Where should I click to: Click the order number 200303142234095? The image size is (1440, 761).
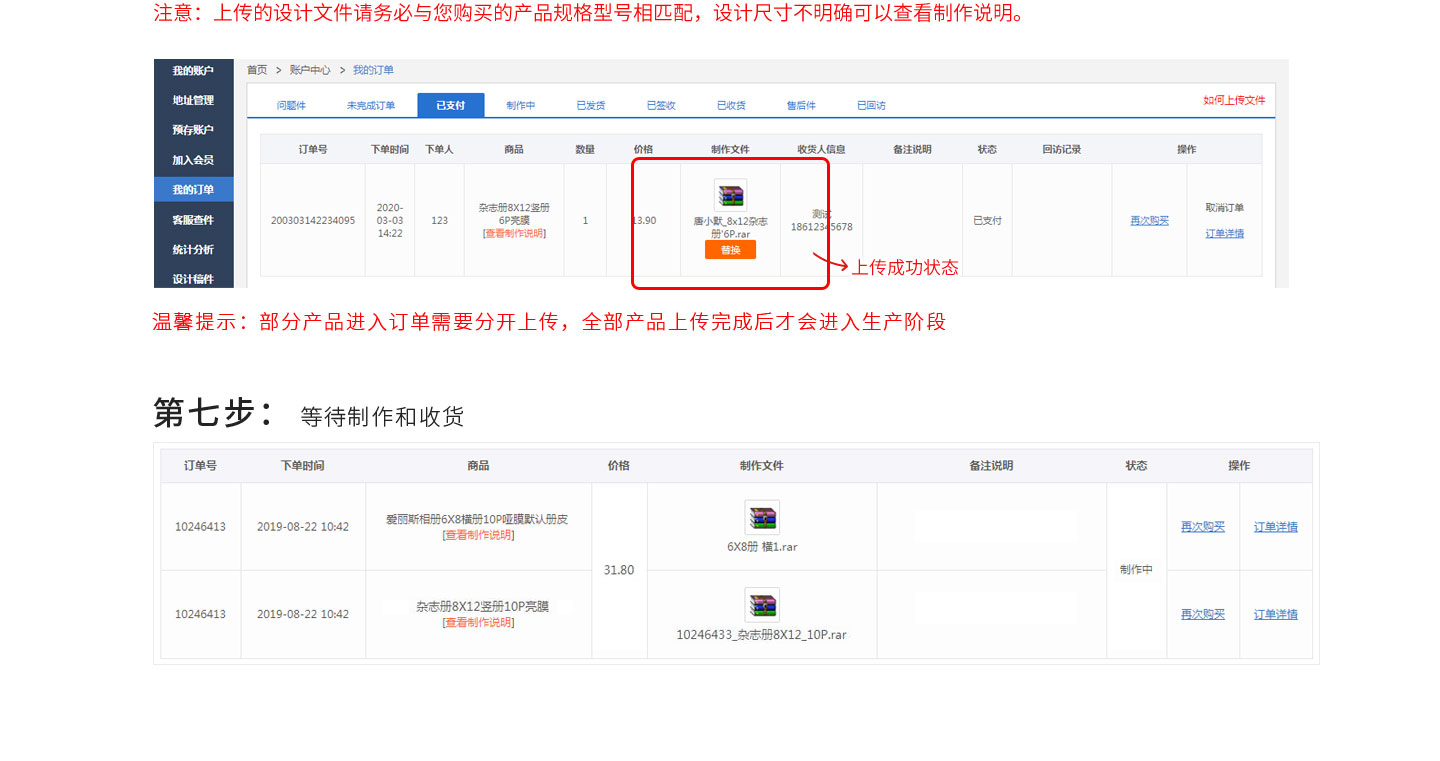(x=313, y=220)
